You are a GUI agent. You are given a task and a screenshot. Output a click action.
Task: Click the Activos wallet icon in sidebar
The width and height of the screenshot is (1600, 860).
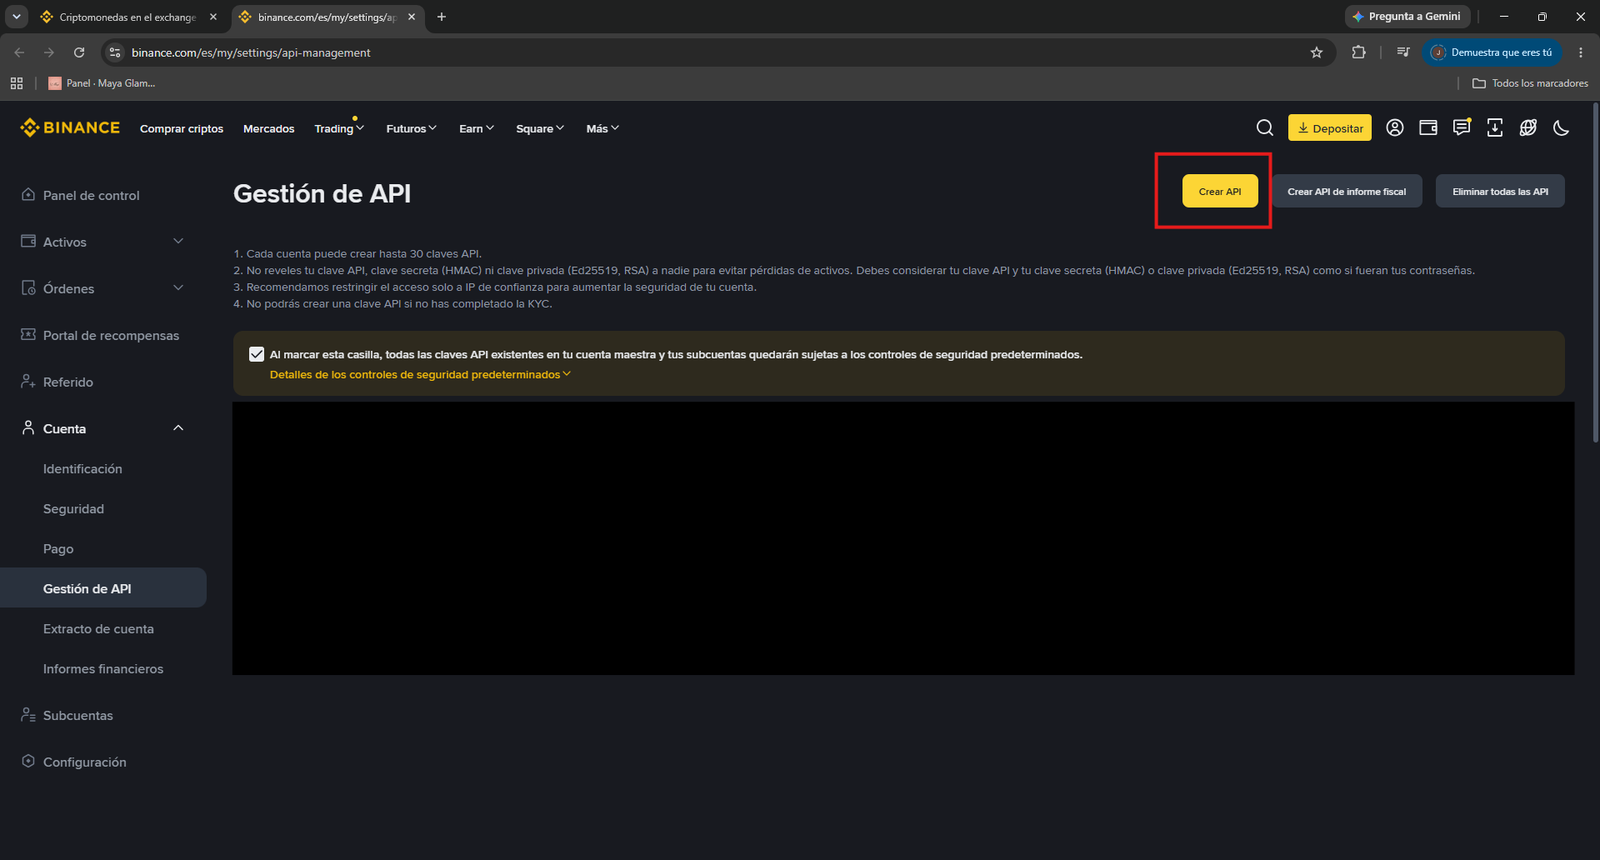tap(28, 241)
